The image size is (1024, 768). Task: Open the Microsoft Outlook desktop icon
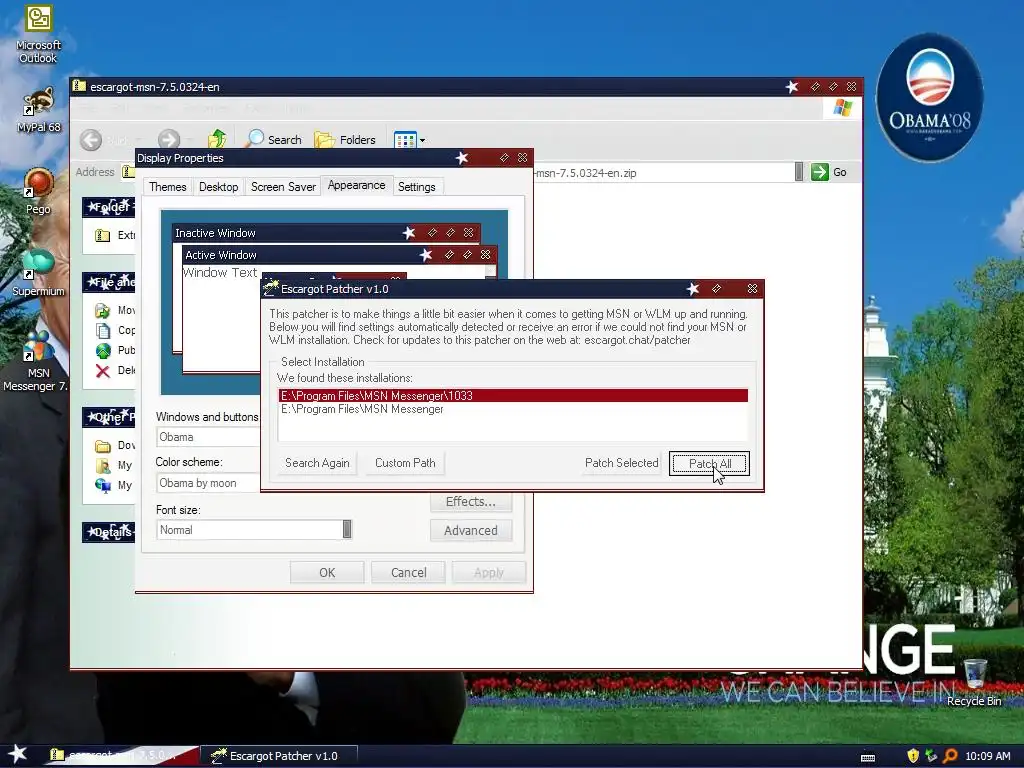[38, 34]
